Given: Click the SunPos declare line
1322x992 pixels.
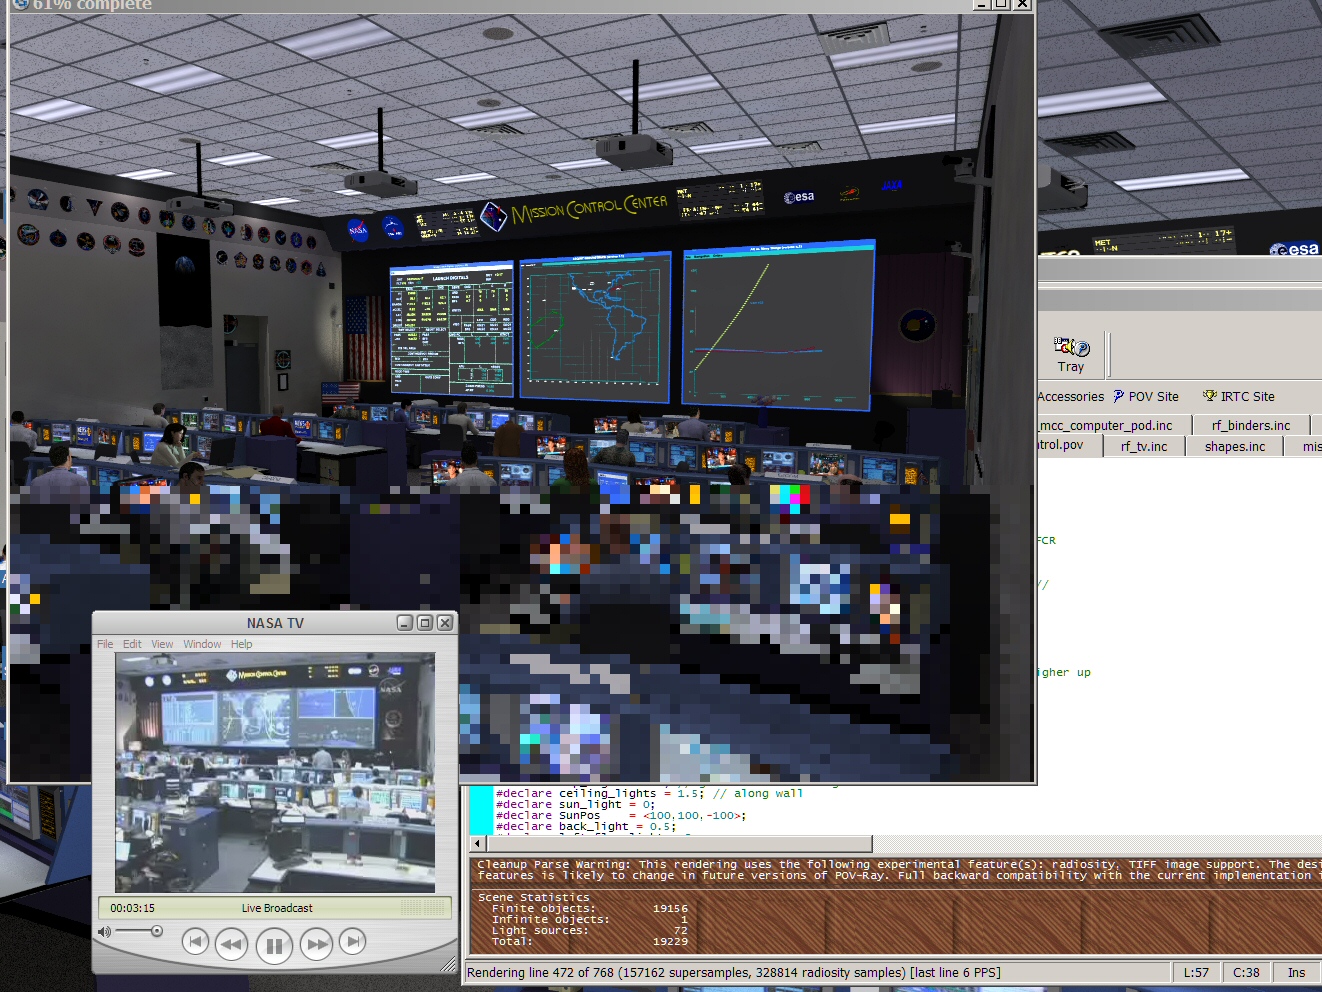Looking at the screenshot, I should [621, 815].
